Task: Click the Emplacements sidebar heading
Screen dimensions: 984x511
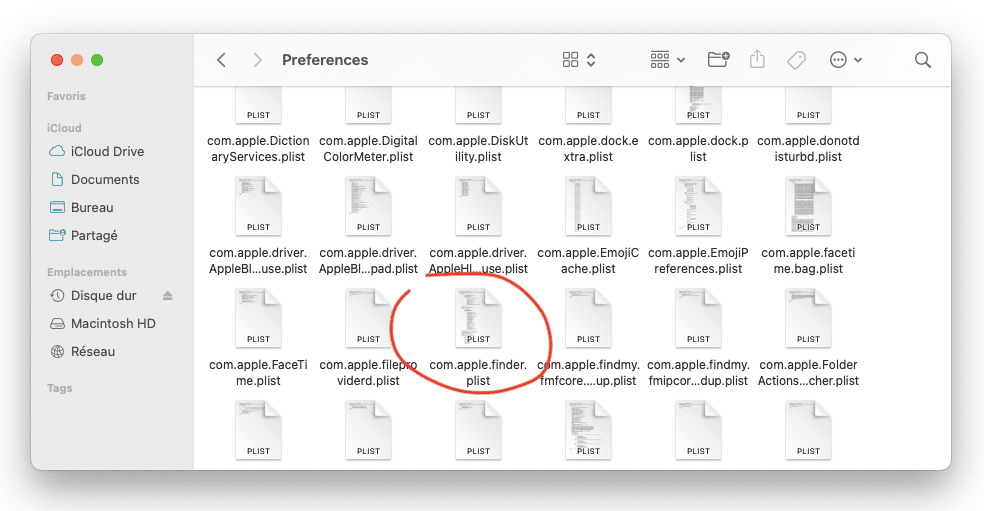Action: tap(87, 272)
